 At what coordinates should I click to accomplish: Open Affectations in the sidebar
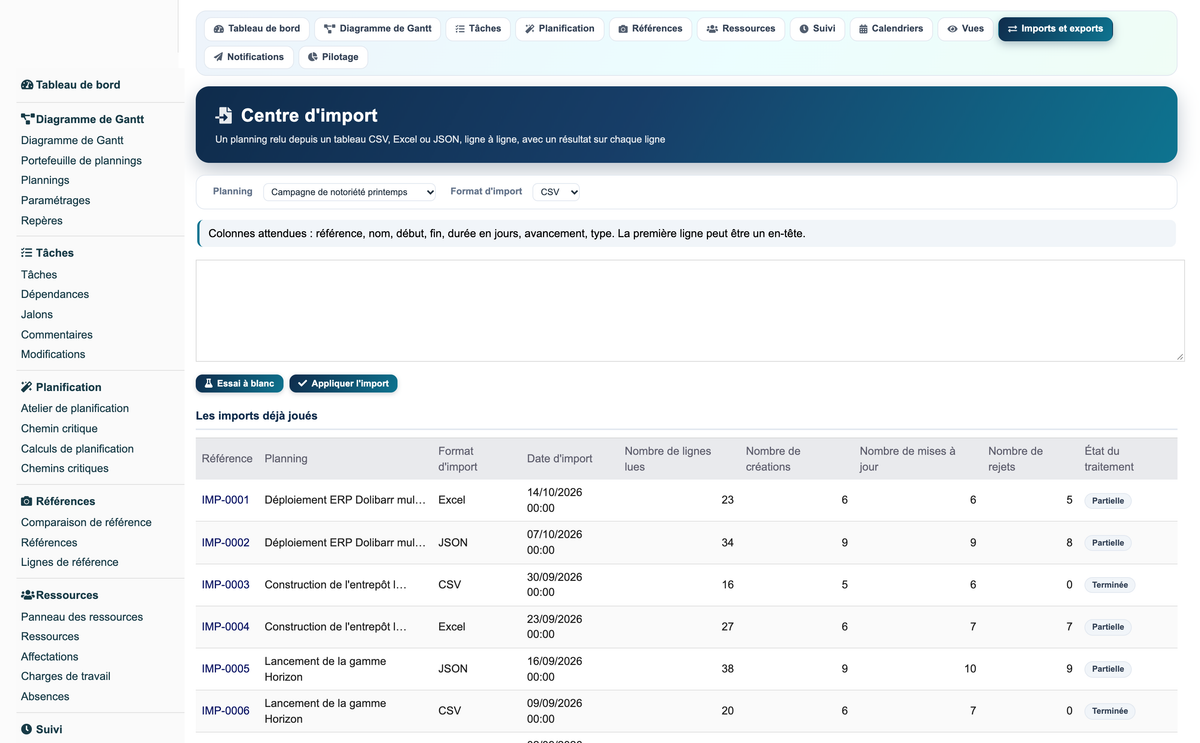click(x=49, y=656)
